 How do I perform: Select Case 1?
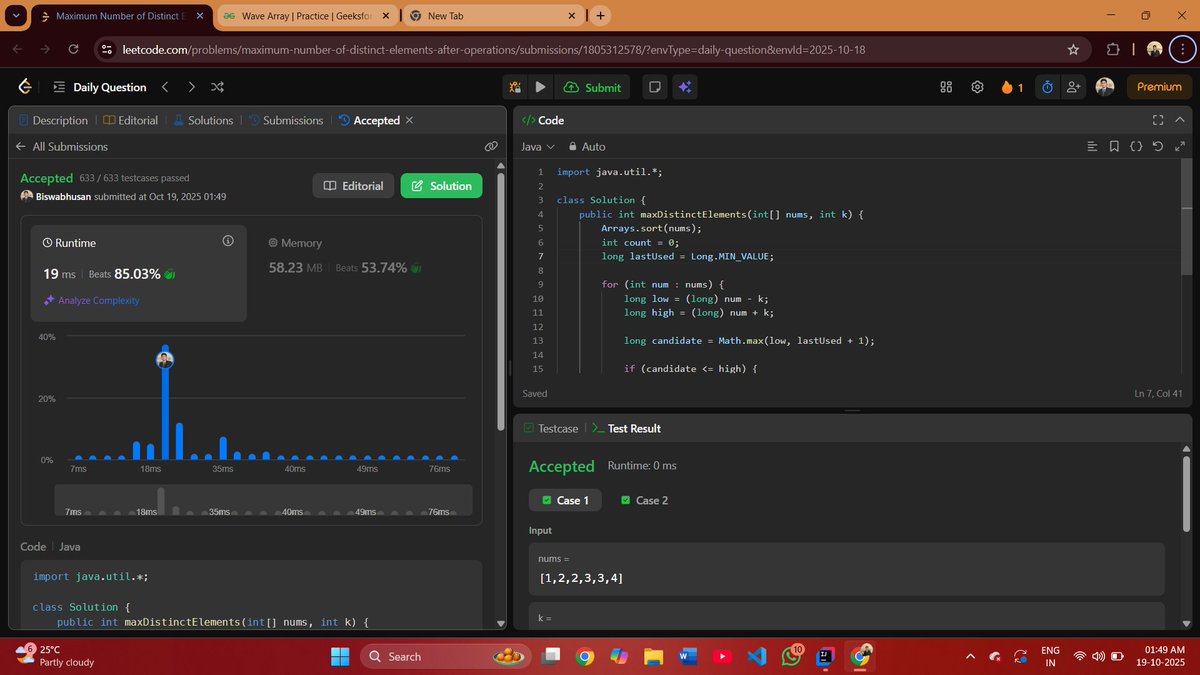565,500
